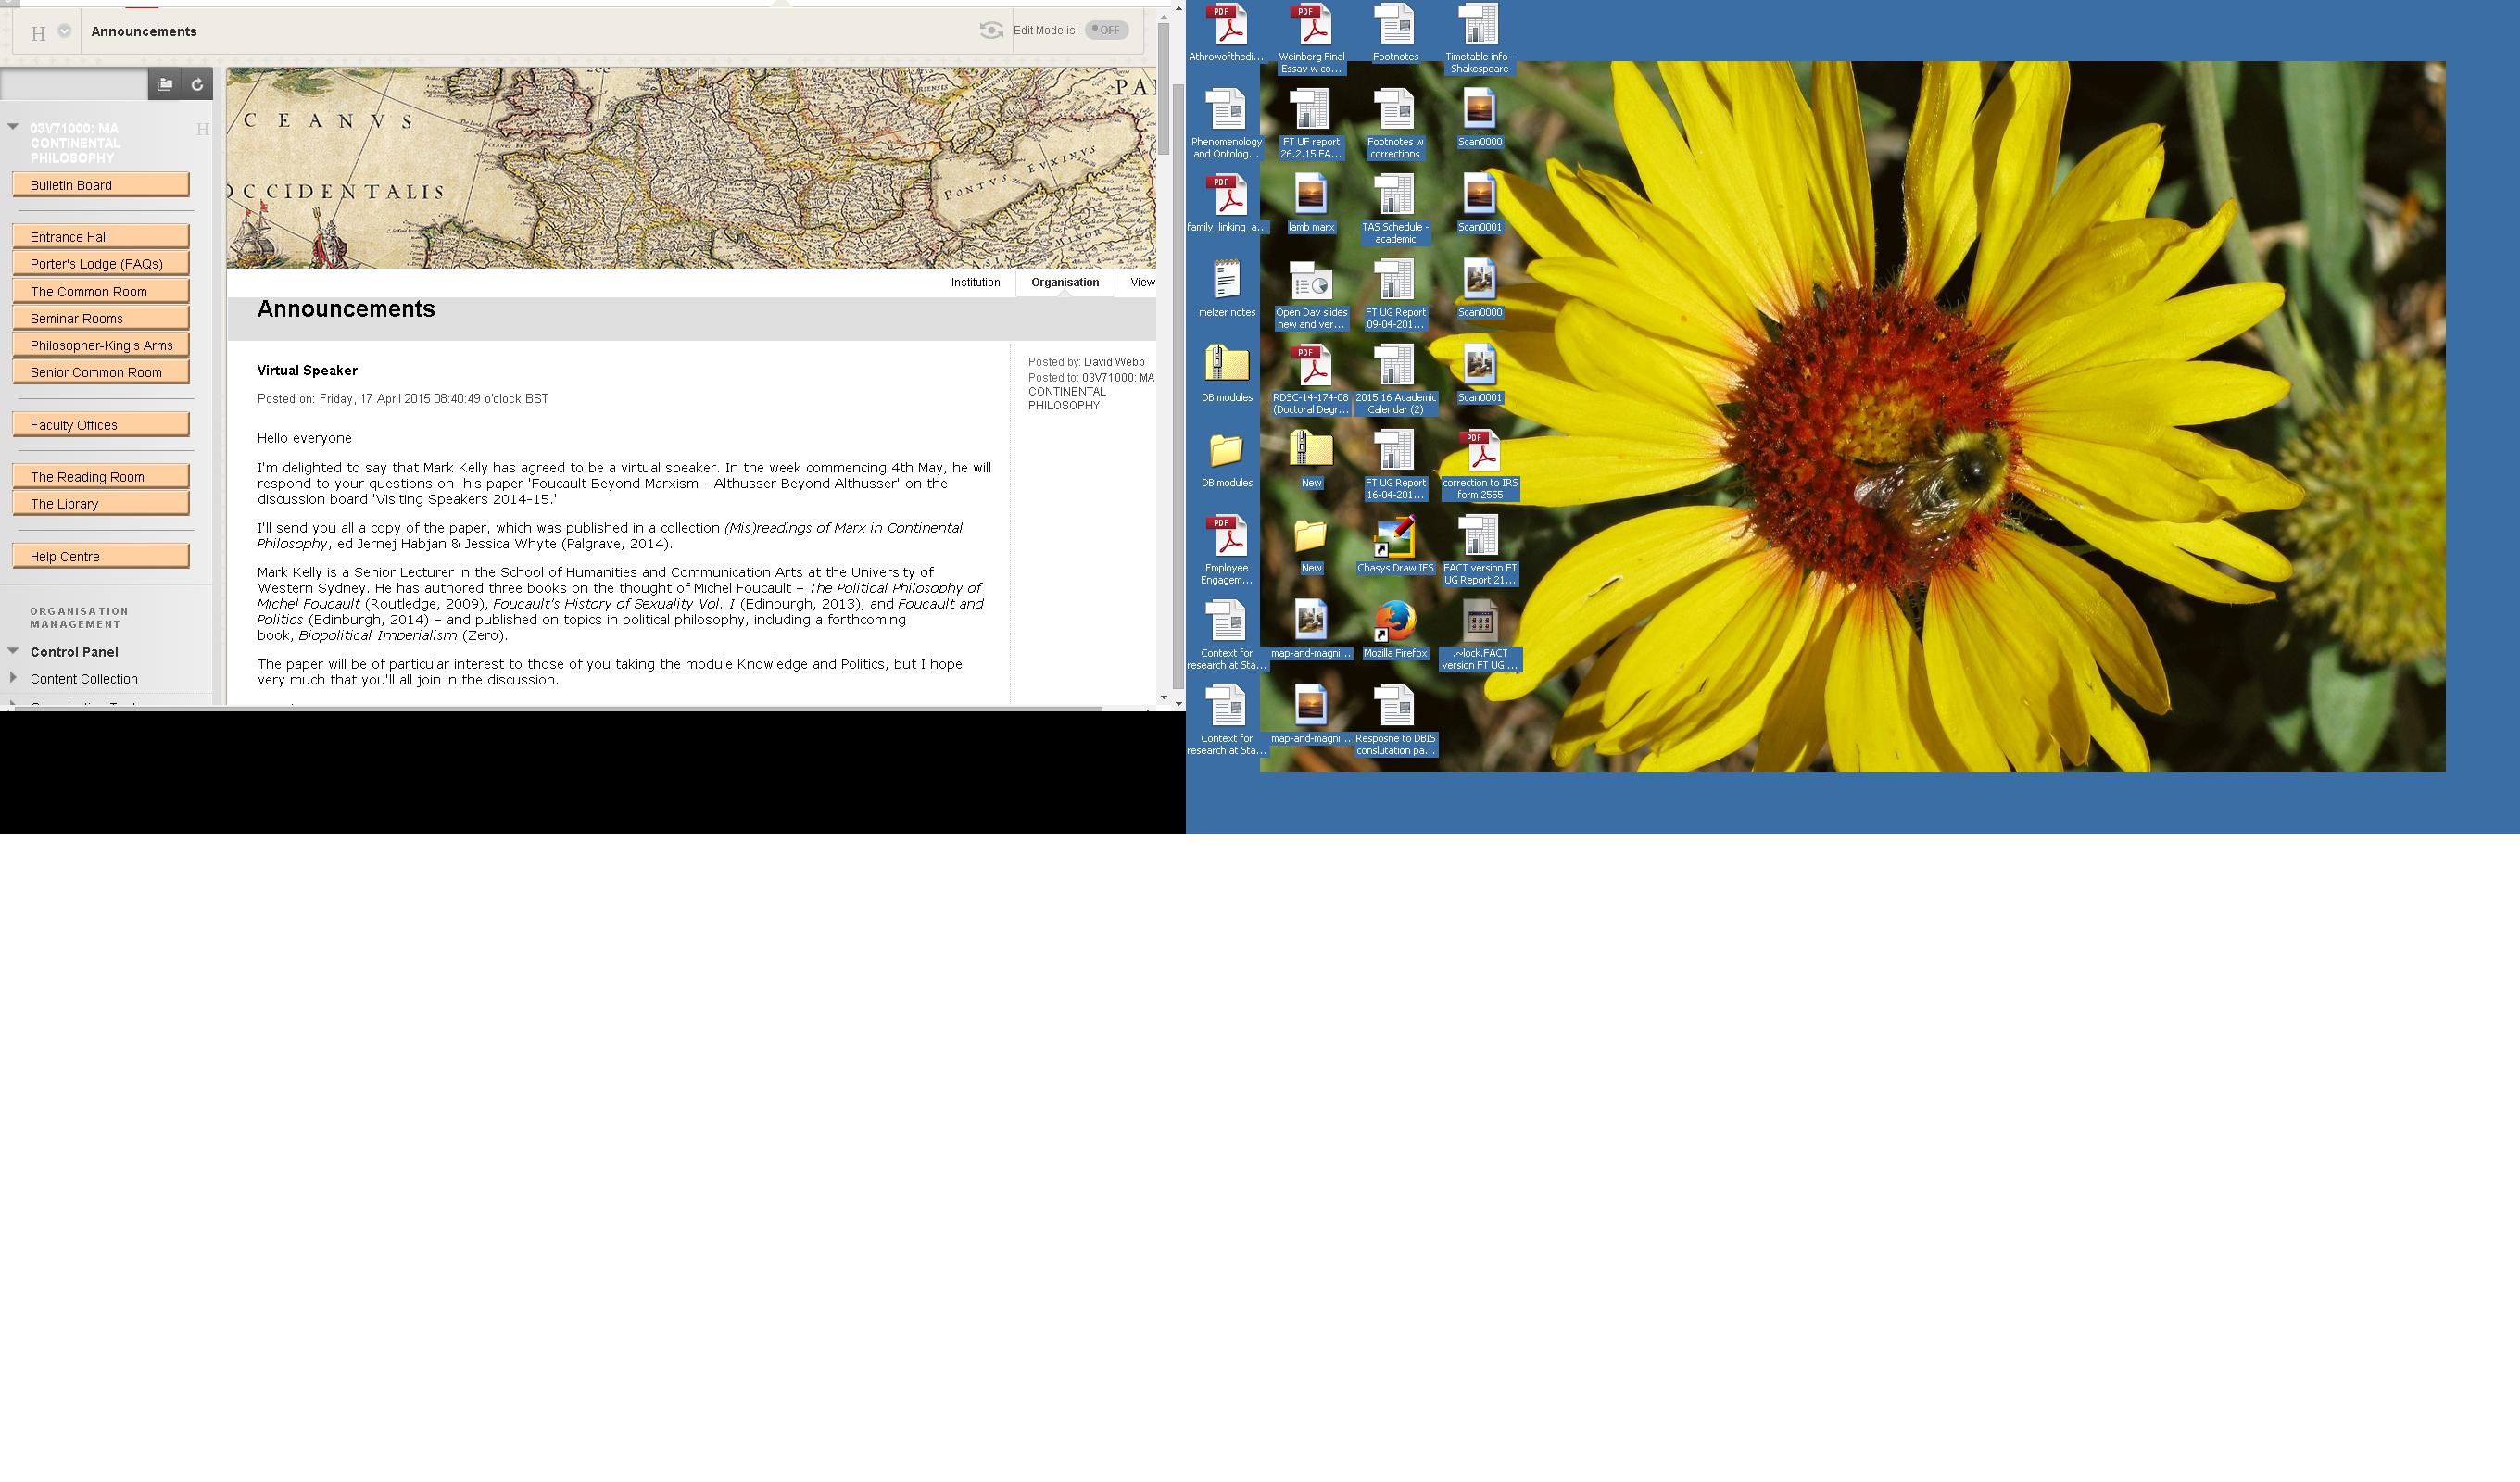Image resolution: width=2520 pixels, height=1482 pixels.
Task: Expand Content Collection in Control Panel
Action: pos(13,678)
